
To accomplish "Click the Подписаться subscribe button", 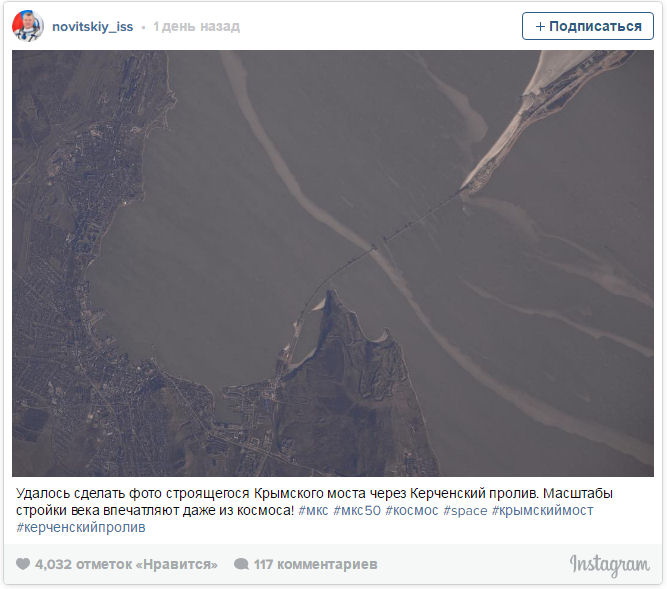I will (587, 26).
